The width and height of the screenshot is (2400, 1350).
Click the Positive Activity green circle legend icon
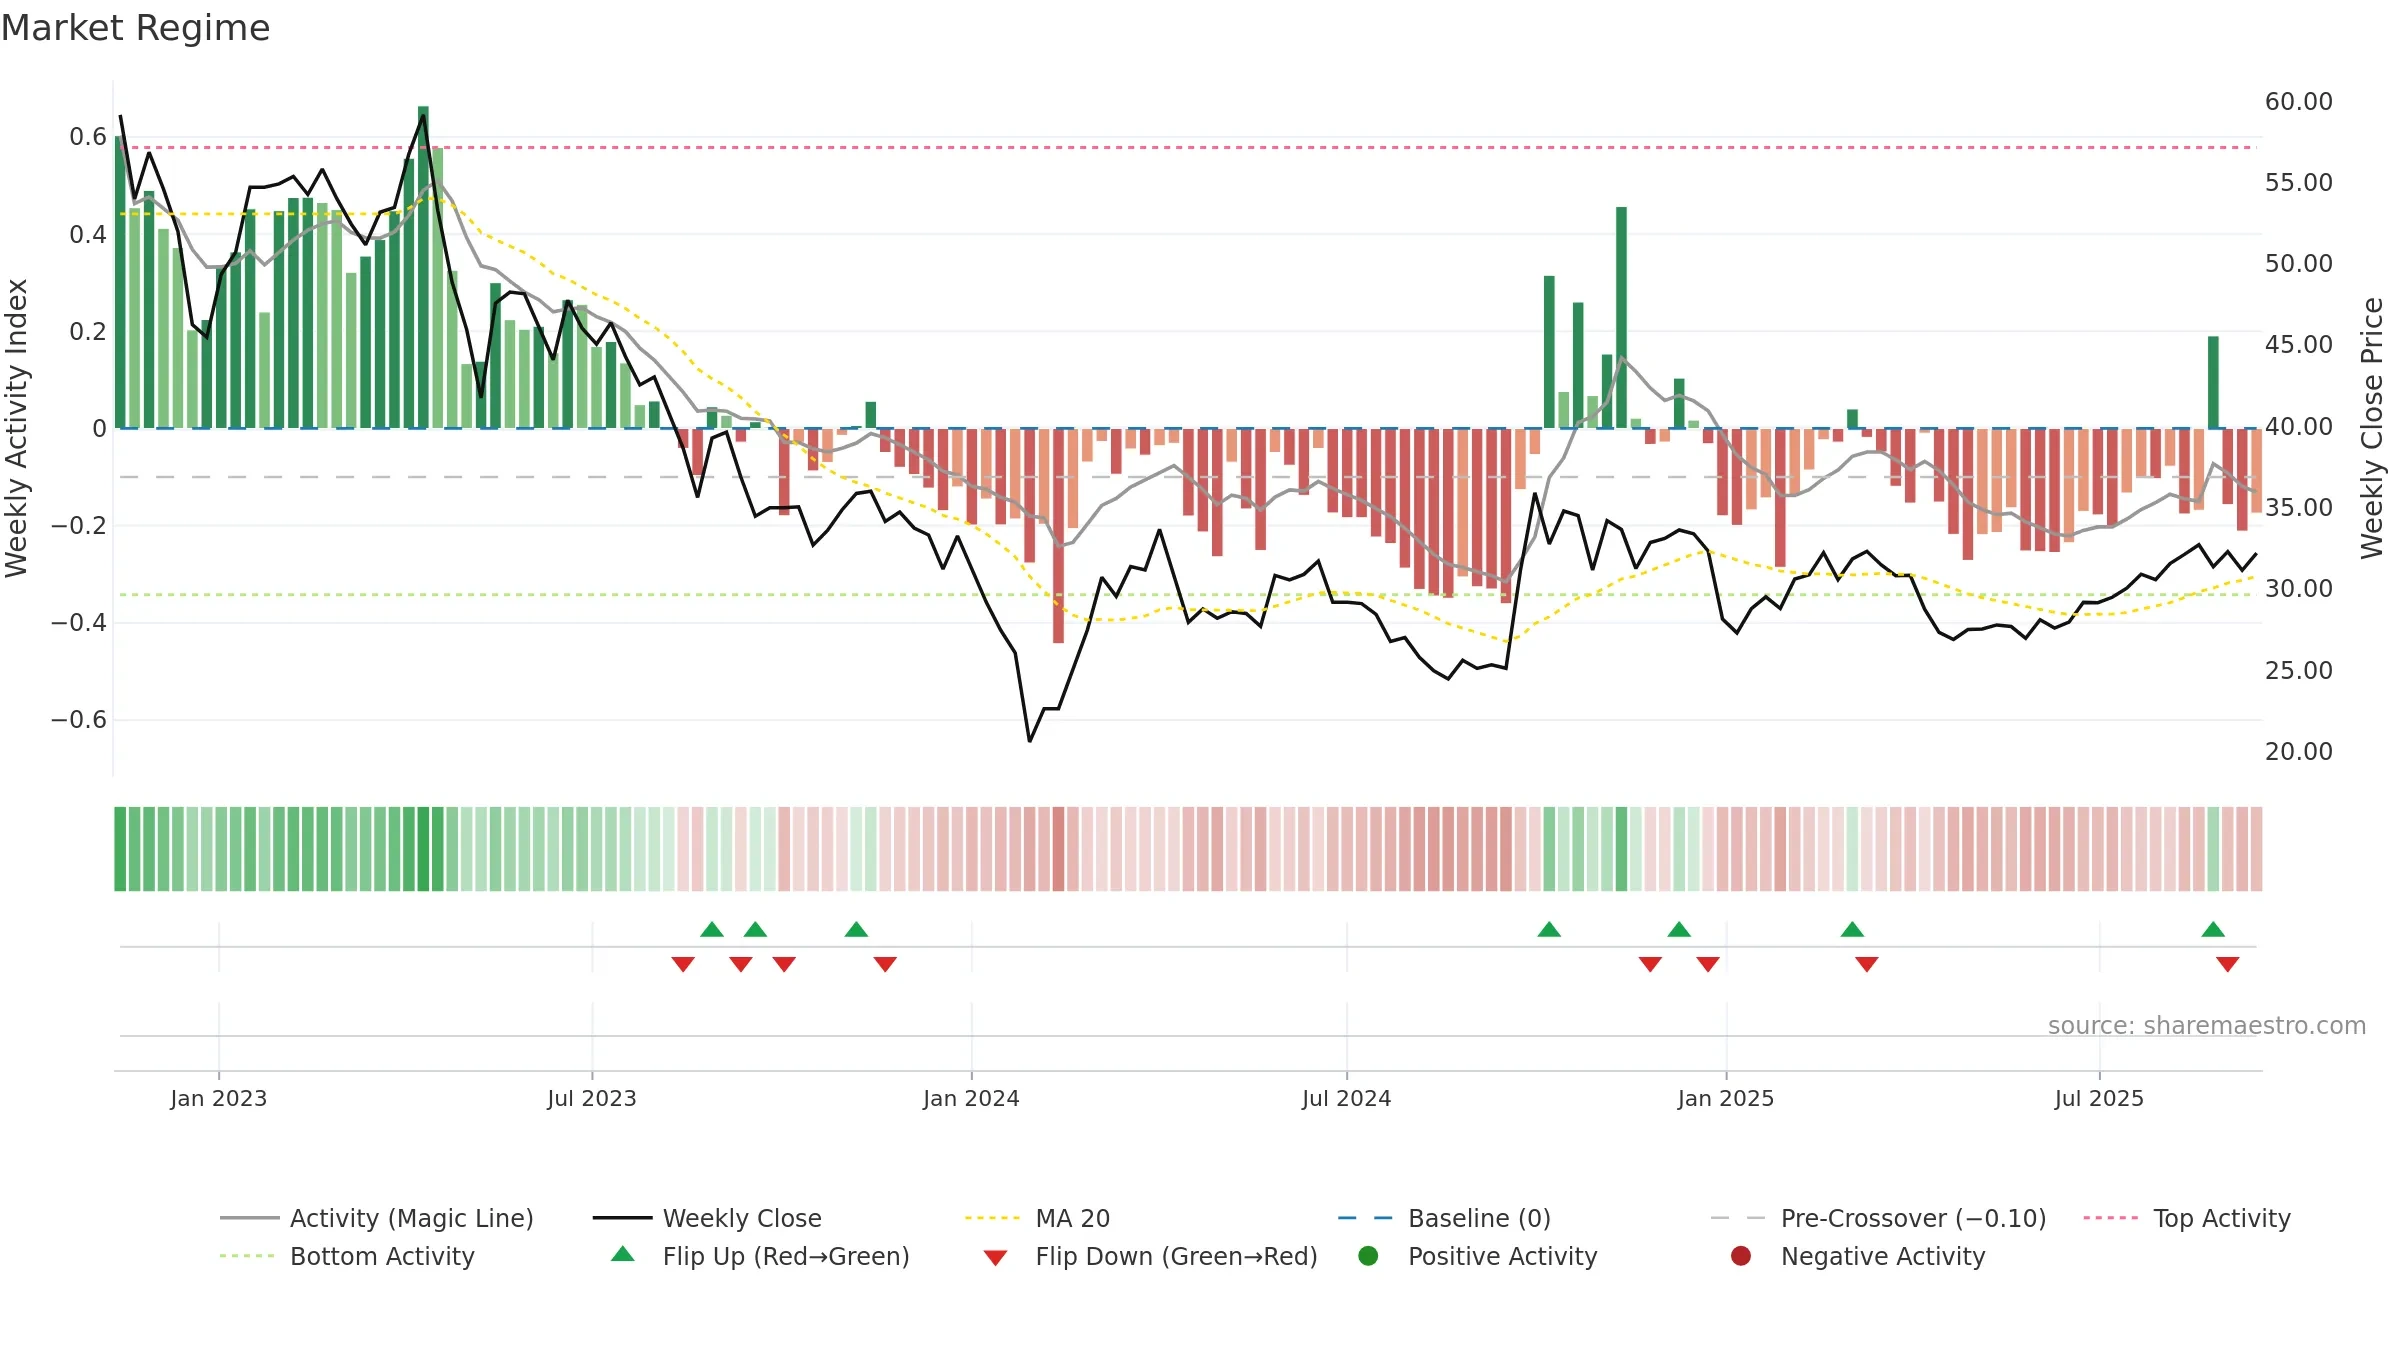point(1369,1256)
